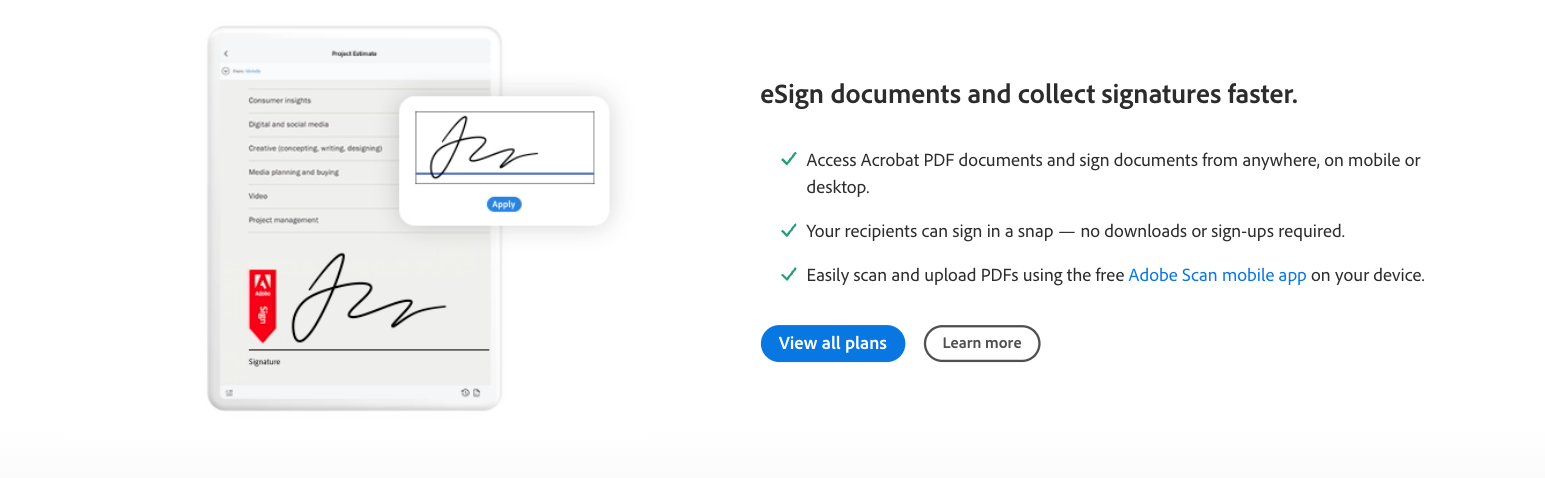Click the View all plans button
Image resolution: width=1545 pixels, height=478 pixels.
pyautogui.click(x=832, y=343)
